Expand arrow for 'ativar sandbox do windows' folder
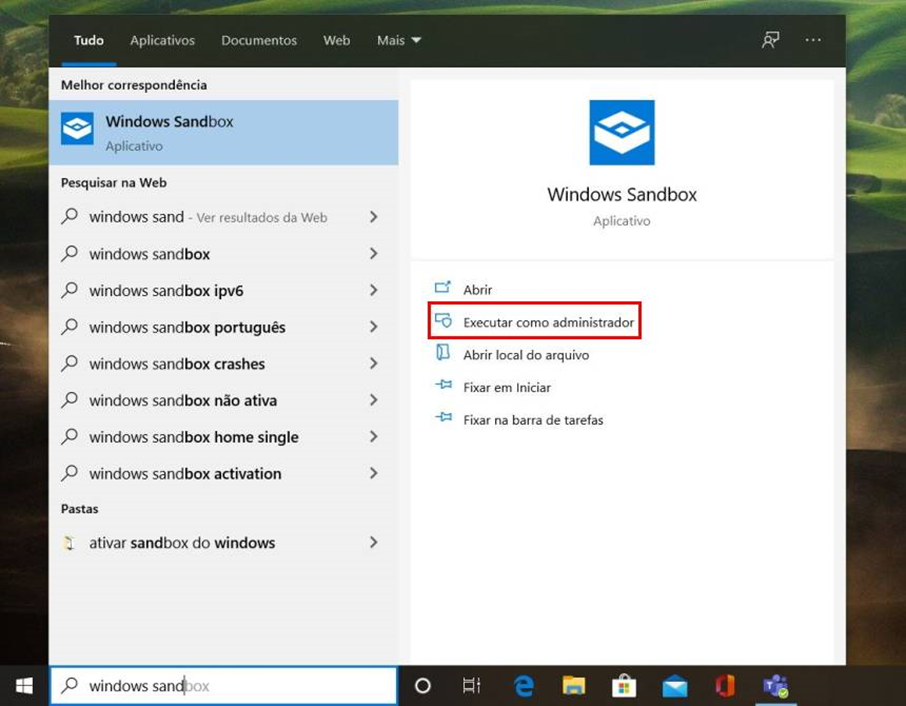 pyautogui.click(x=374, y=542)
